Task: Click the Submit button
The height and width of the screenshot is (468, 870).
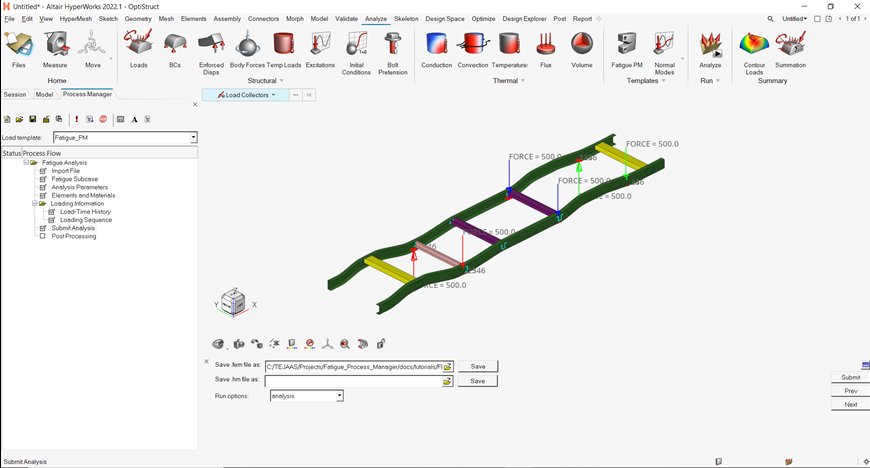Action: pos(850,377)
